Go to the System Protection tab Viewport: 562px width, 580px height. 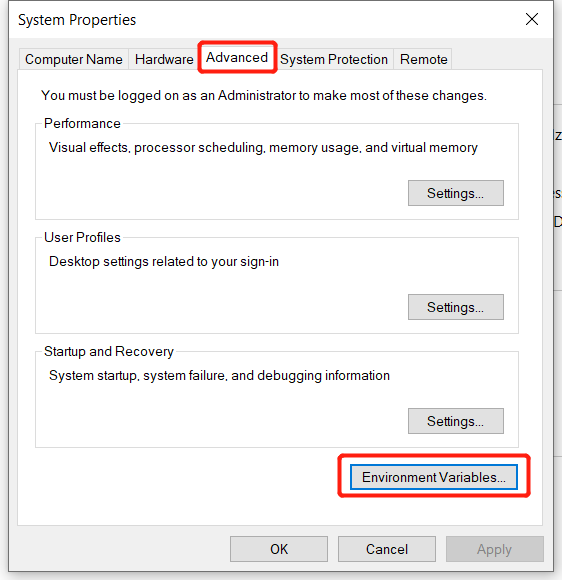pyautogui.click(x=334, y=59)
